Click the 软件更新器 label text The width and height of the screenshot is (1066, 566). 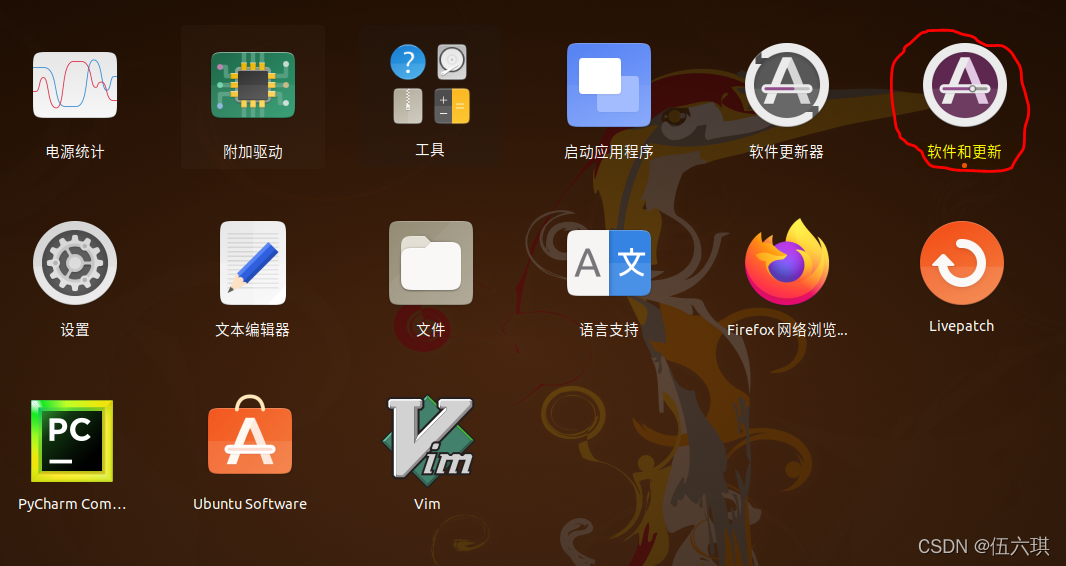[x=787, y=152]
